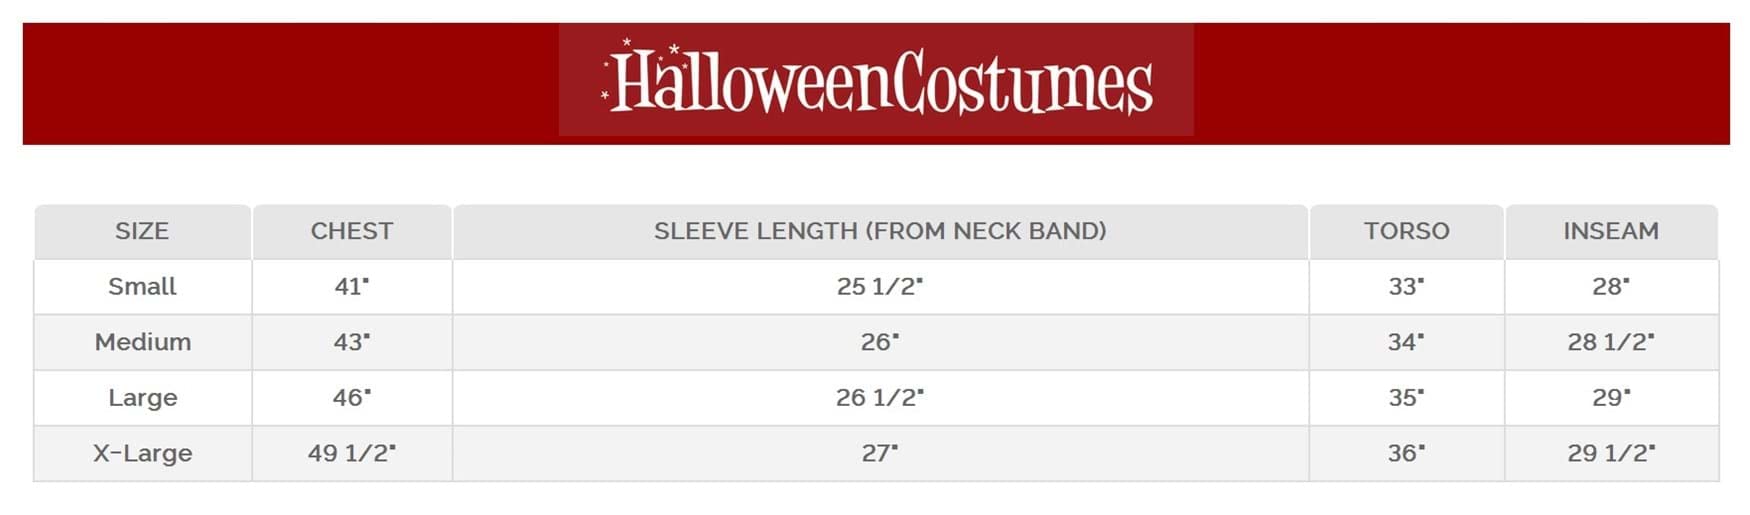Click the Large size row label
This screenshot has height=515, width=1750.
click(142, 398)
